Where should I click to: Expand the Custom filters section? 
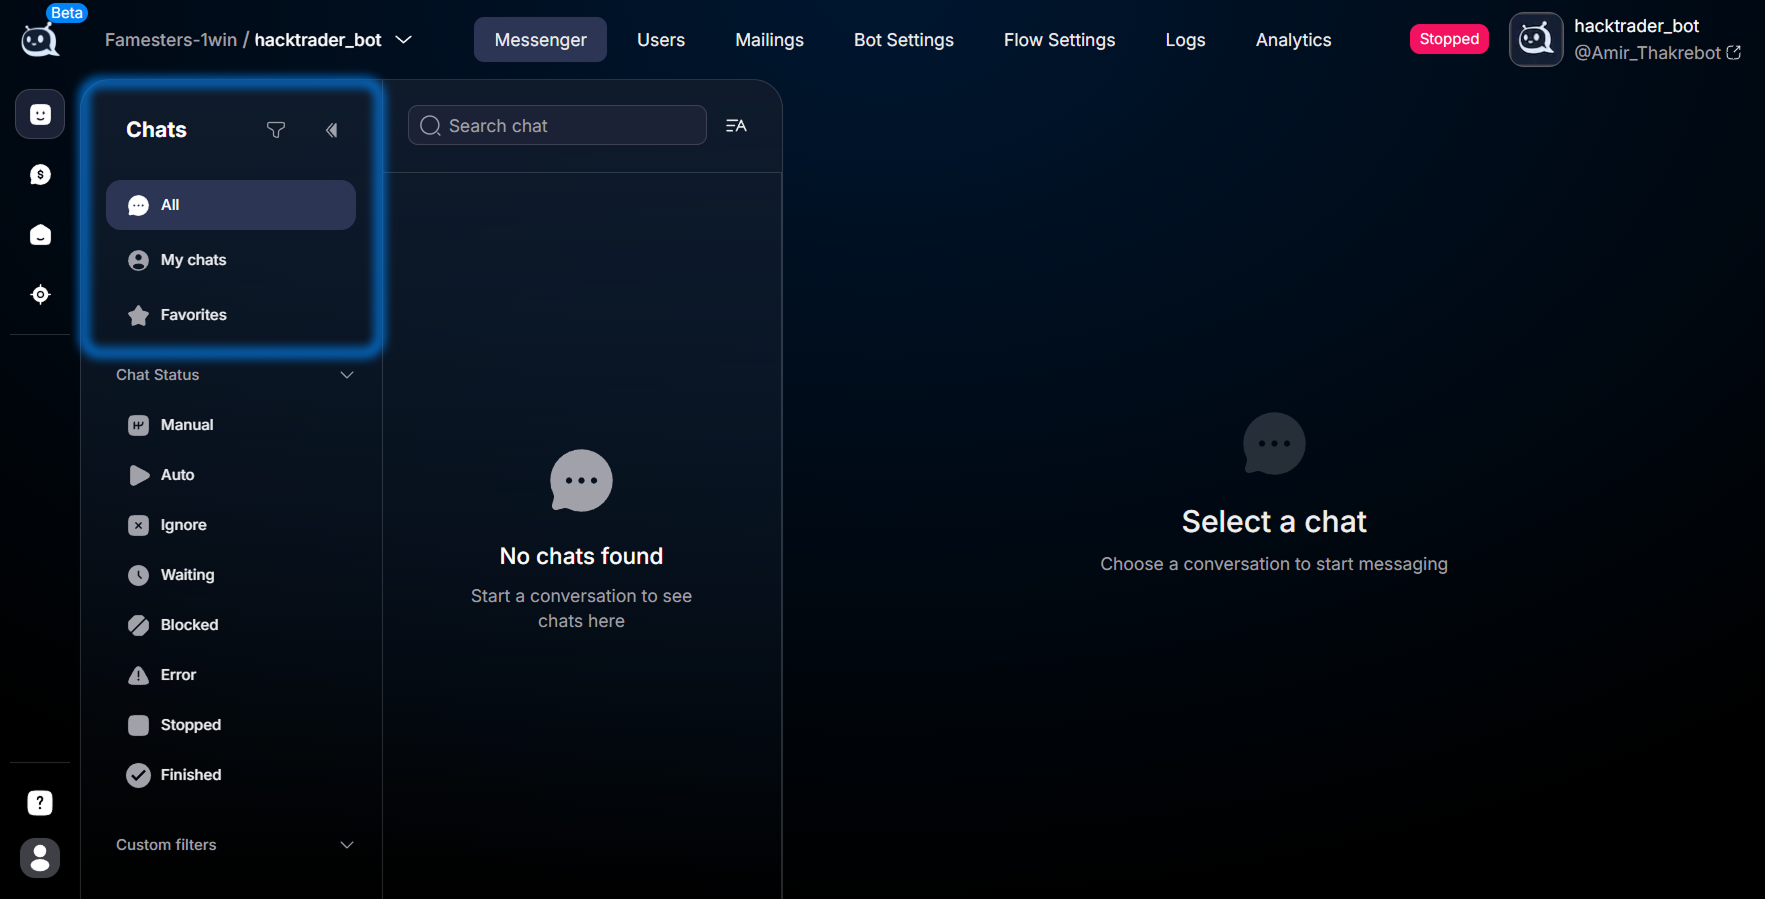347,845
